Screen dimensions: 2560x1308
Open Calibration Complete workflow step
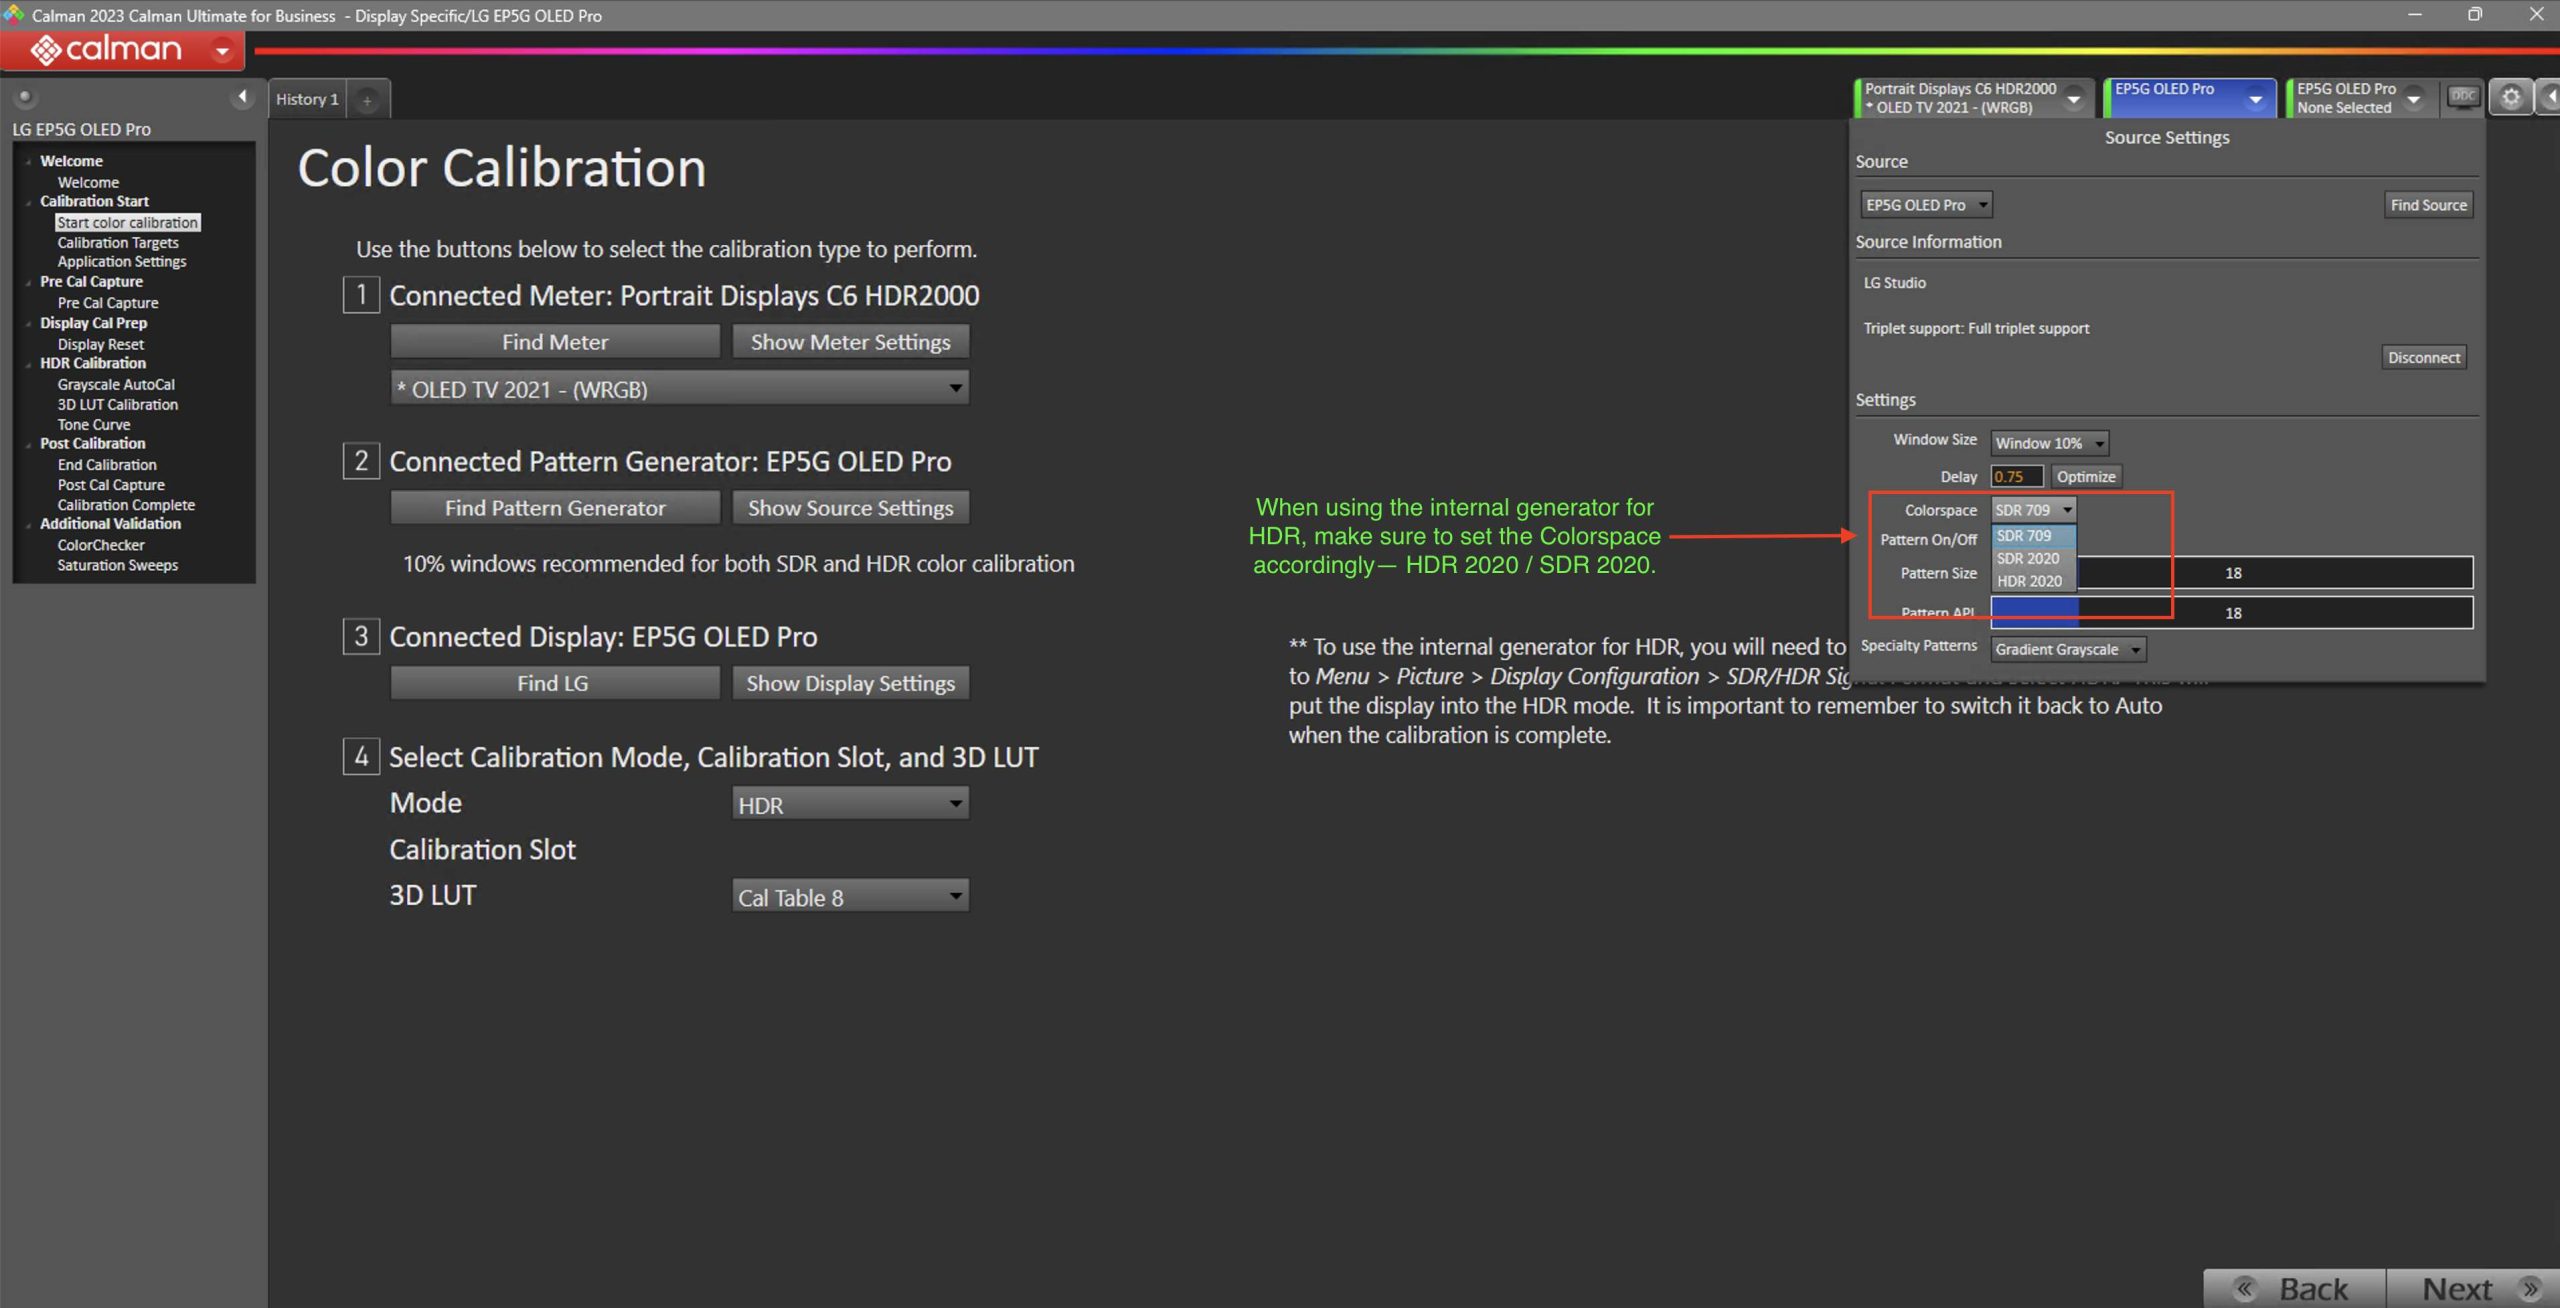click(126, 505)
